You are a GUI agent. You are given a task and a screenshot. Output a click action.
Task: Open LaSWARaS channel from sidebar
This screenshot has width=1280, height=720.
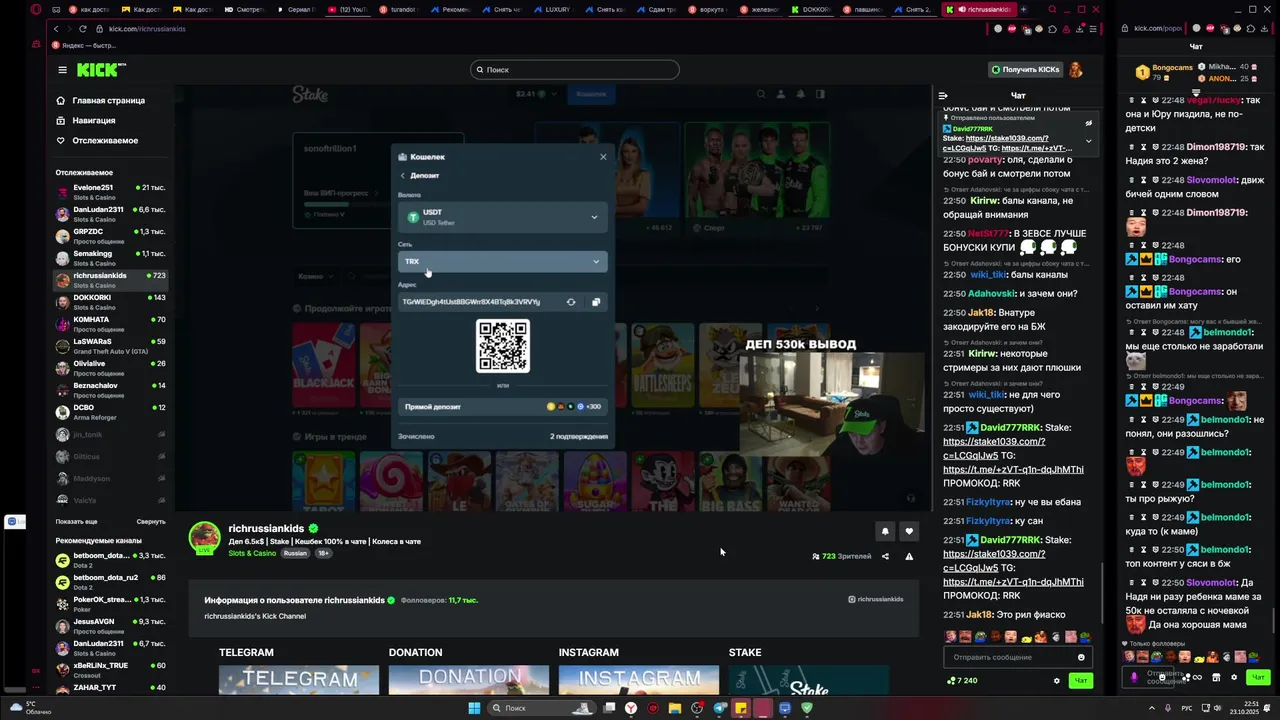(110, 345)
